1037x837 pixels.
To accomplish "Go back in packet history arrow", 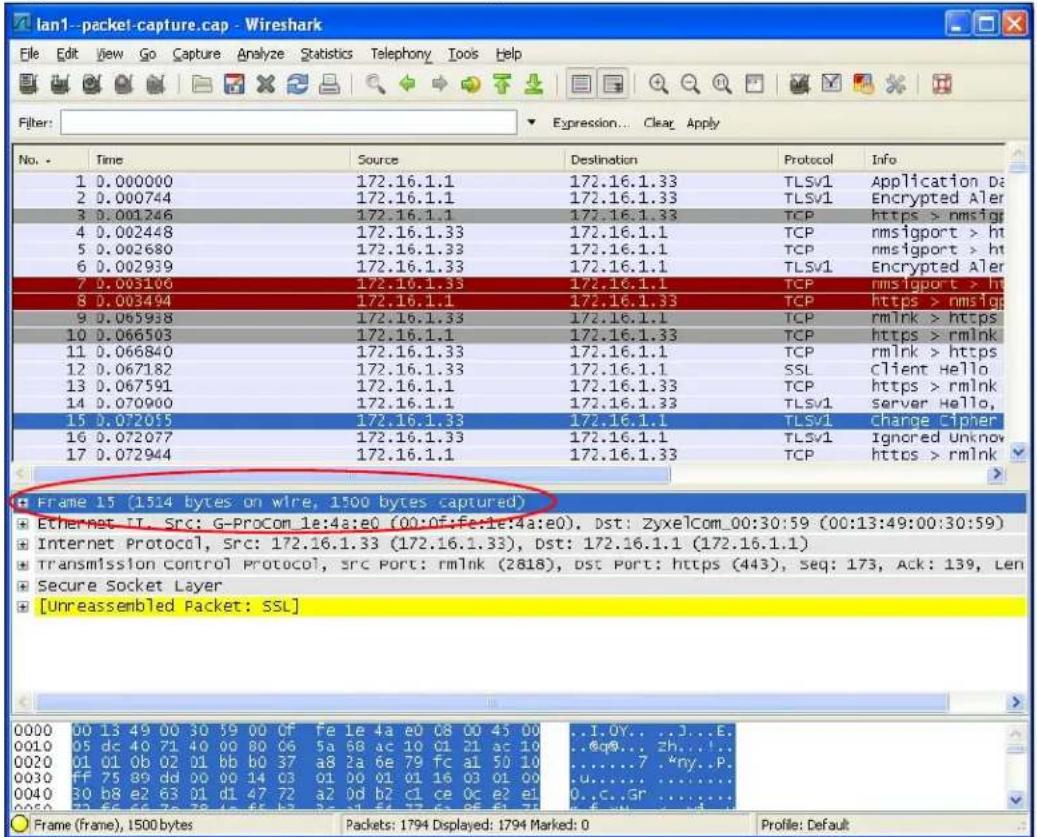I will point(407,84).
